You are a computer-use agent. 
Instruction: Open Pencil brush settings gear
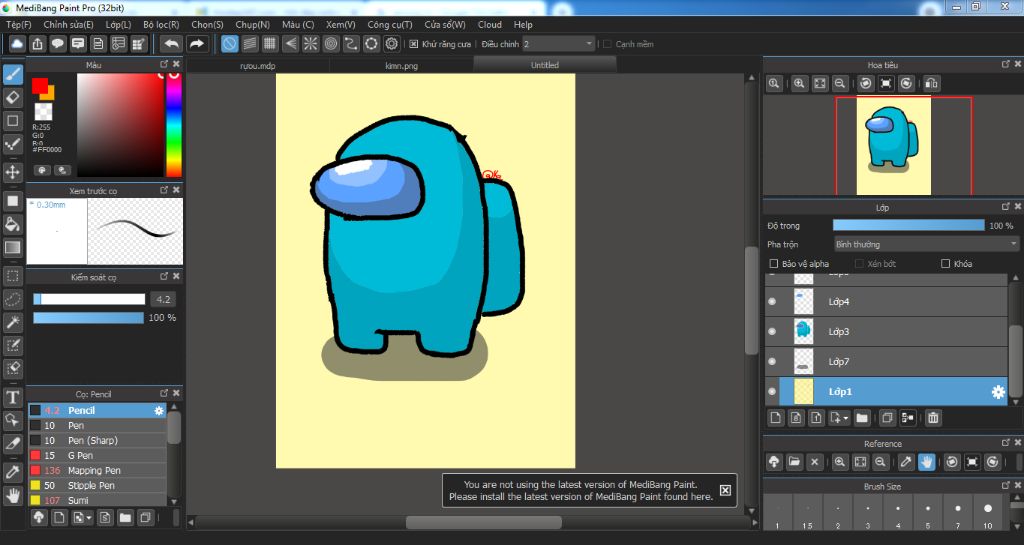(x=159, y=411)
